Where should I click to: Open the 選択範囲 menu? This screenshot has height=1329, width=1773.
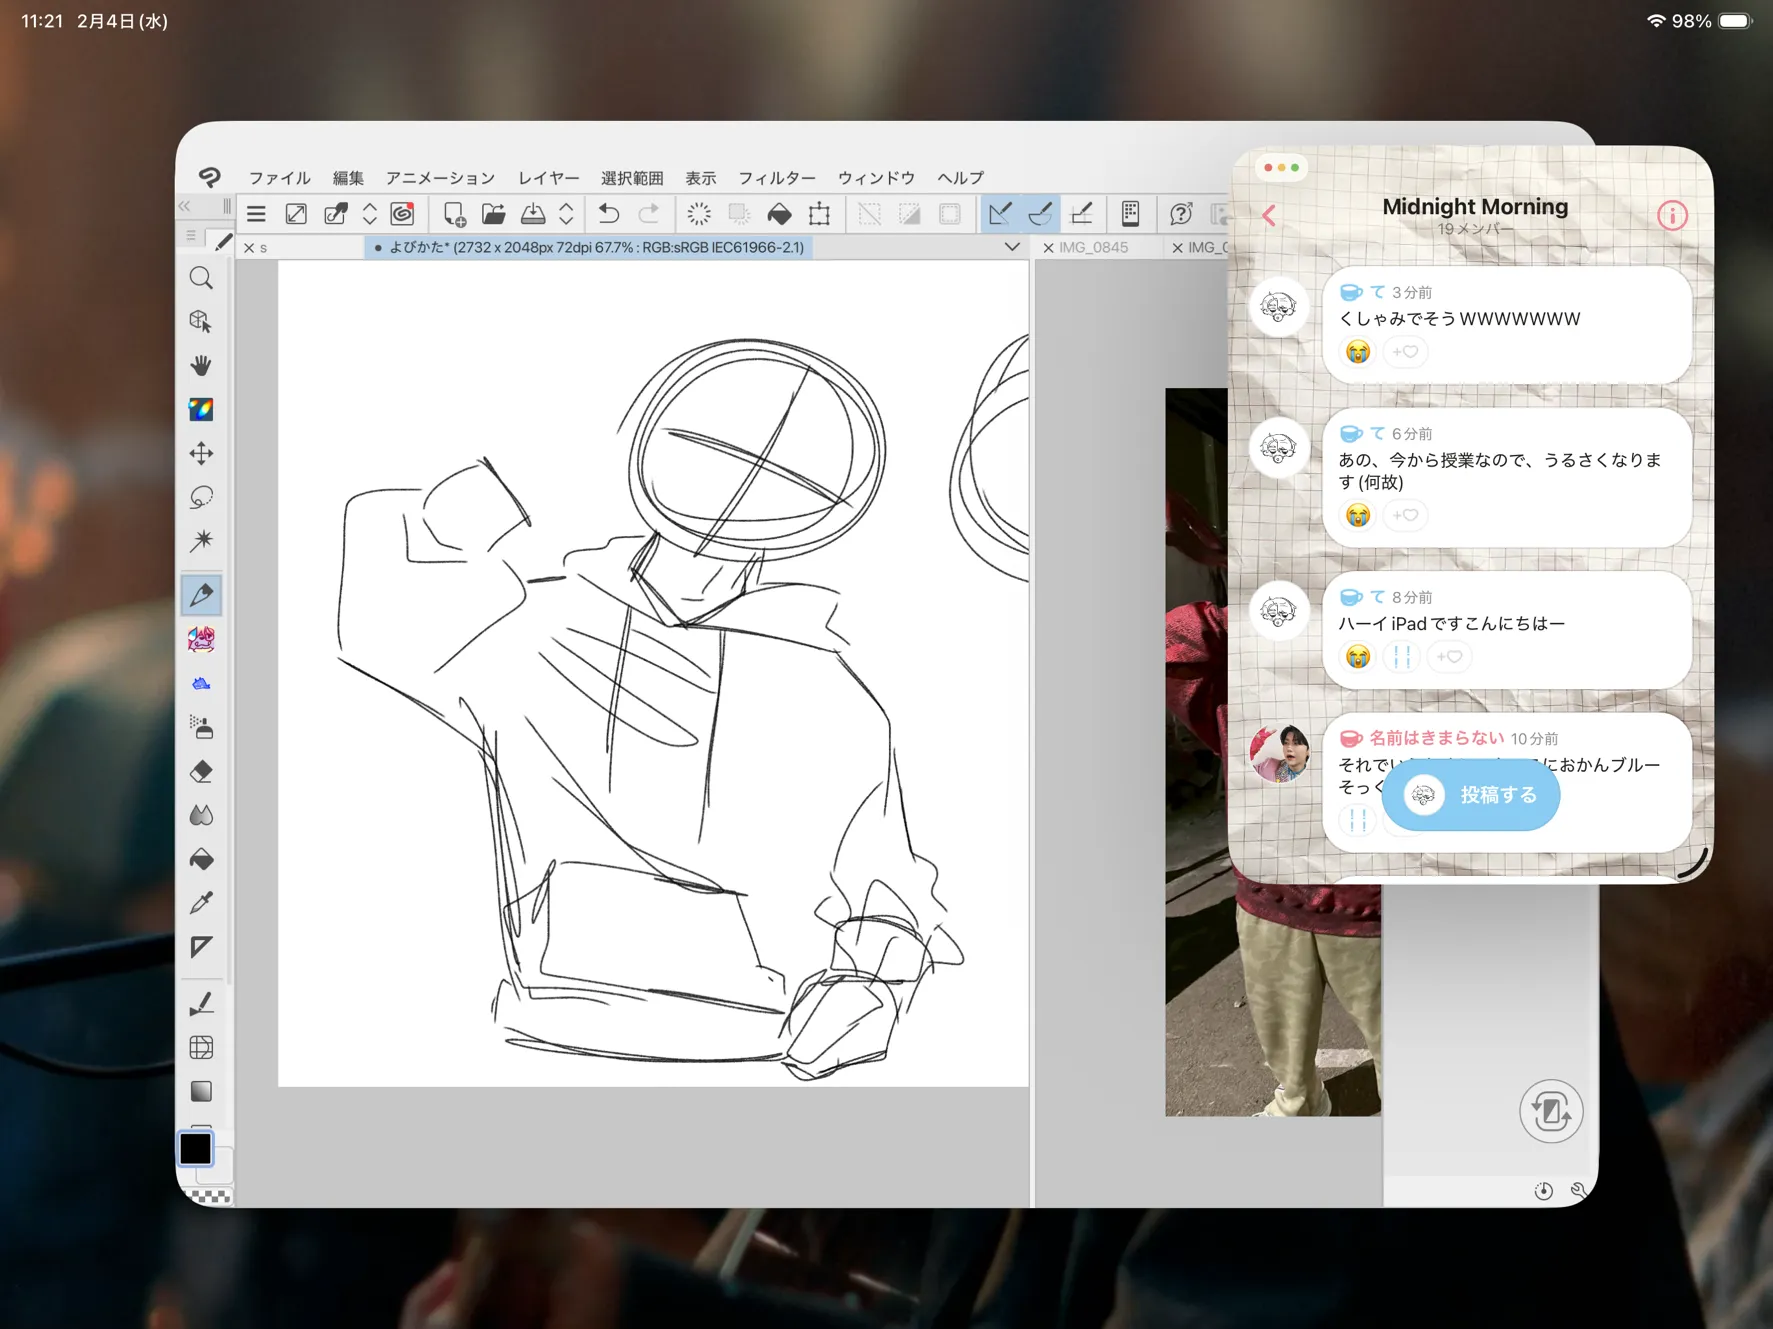coord(632,178)
